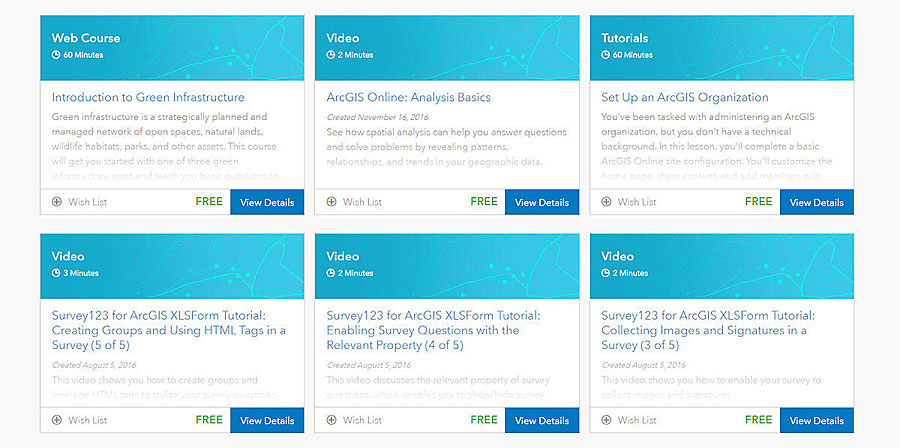View Details for Survey123 tutorial 3 of 5
900x448 pixels.
tap(816, 420)
